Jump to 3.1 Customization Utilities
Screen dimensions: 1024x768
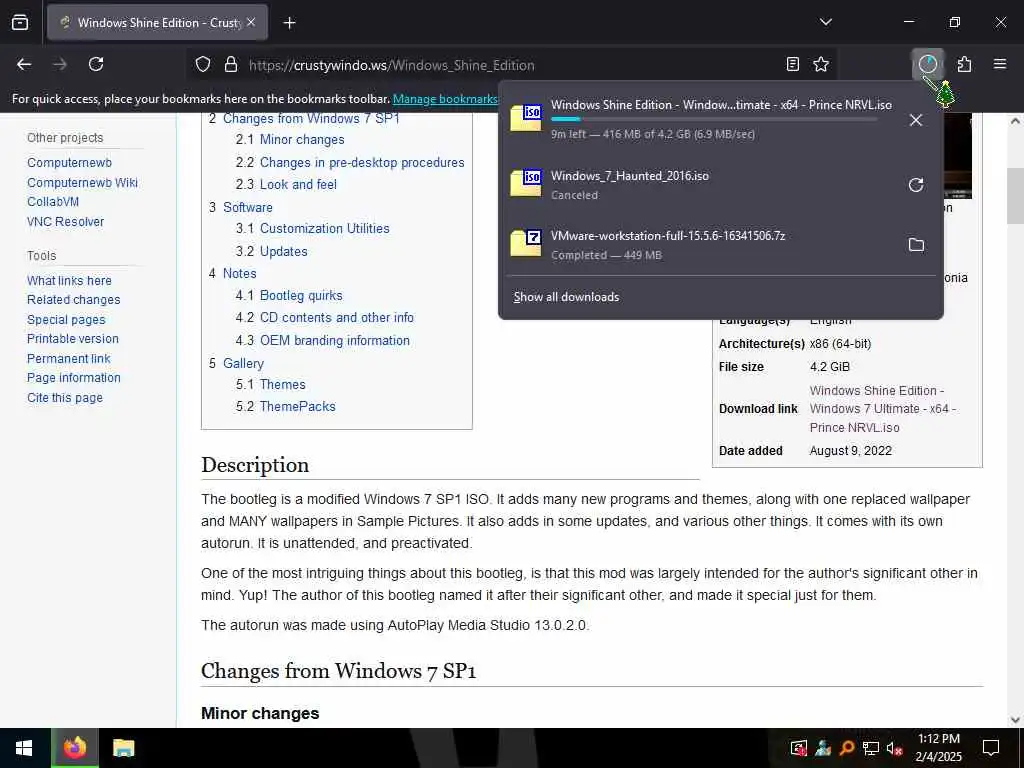coord(313,229)
